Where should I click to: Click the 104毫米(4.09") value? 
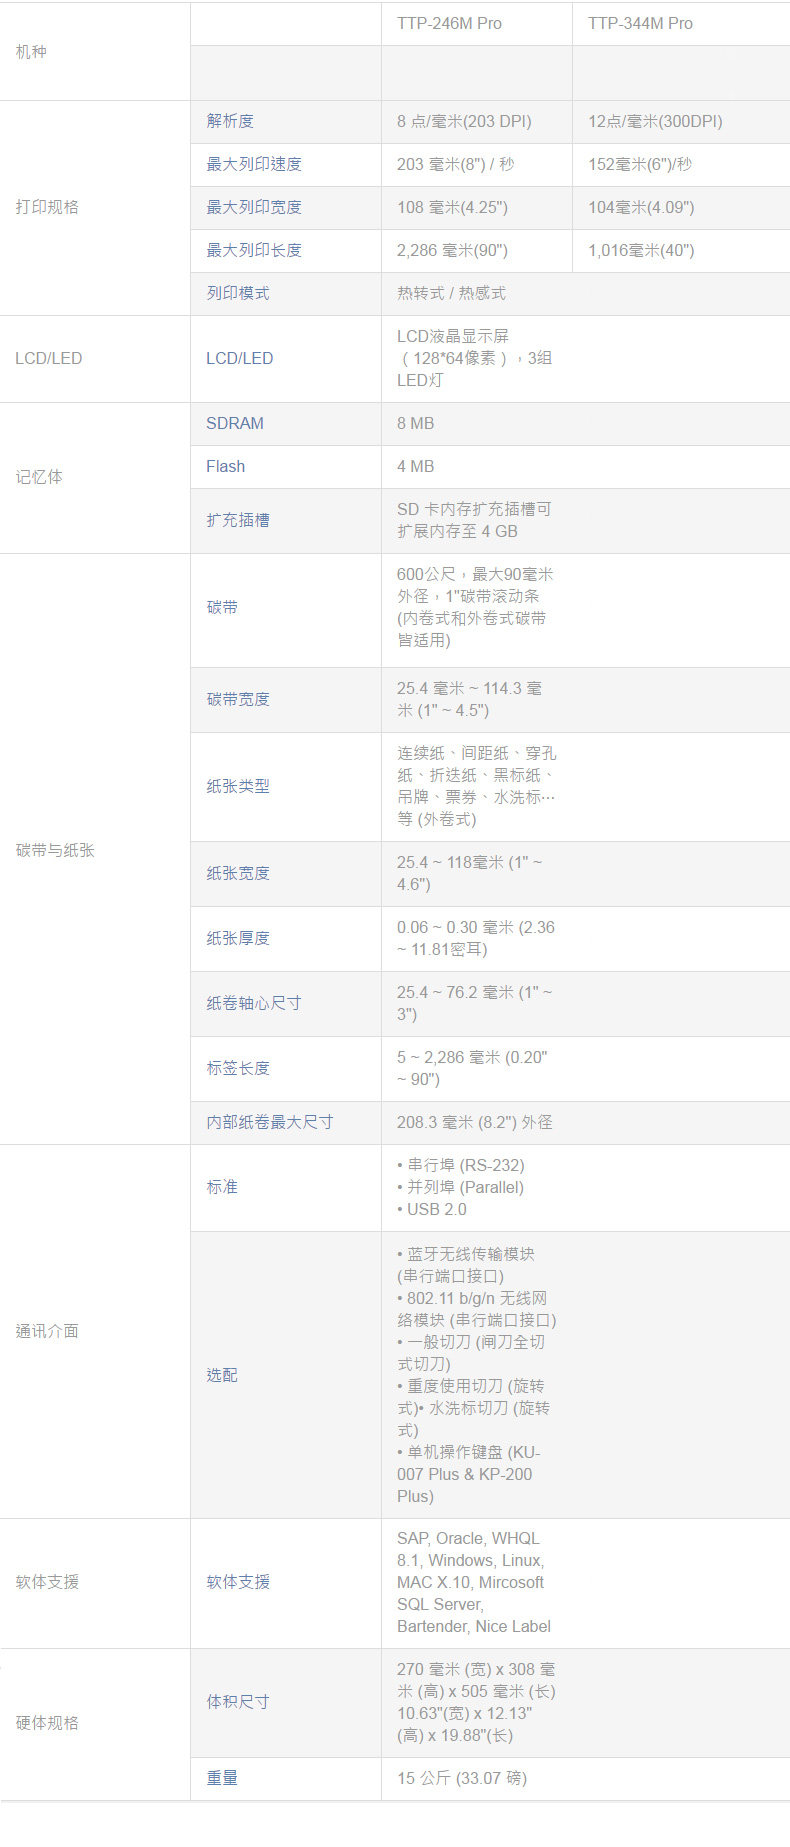point(641,207)
